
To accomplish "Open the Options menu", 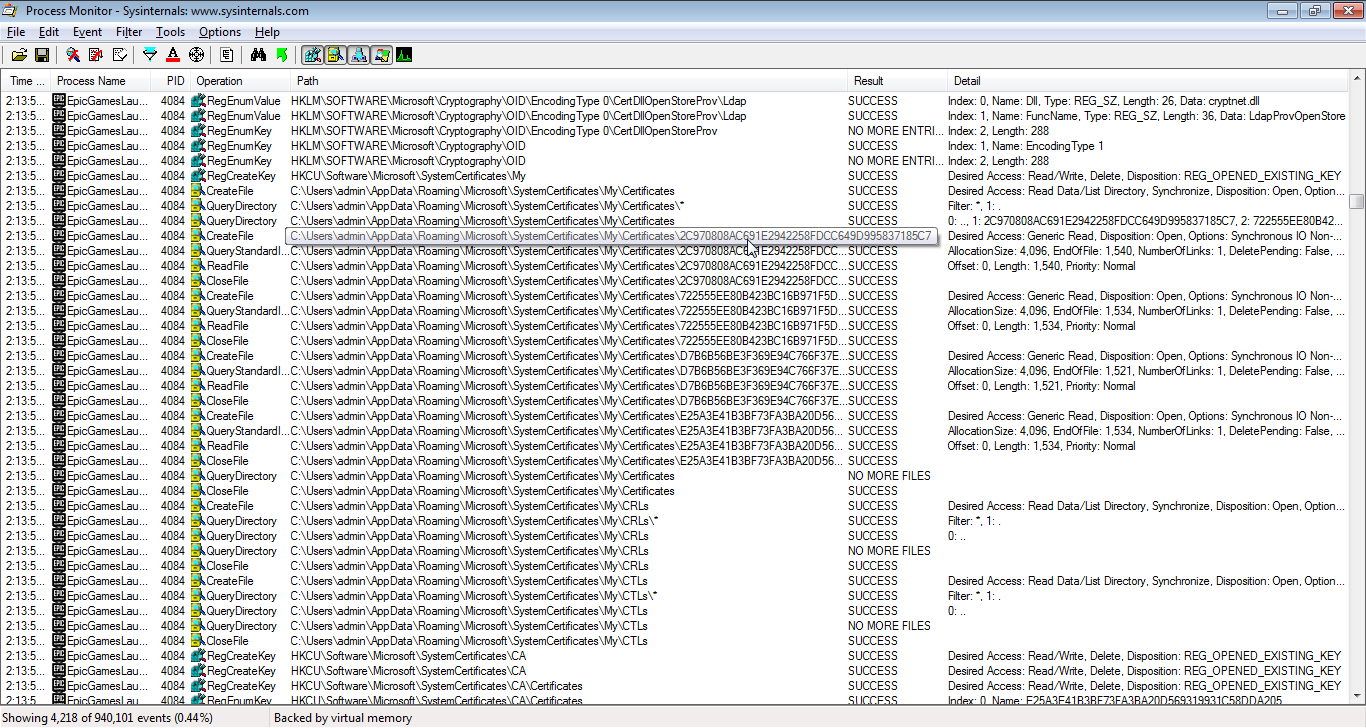I will tap(220, 32).
